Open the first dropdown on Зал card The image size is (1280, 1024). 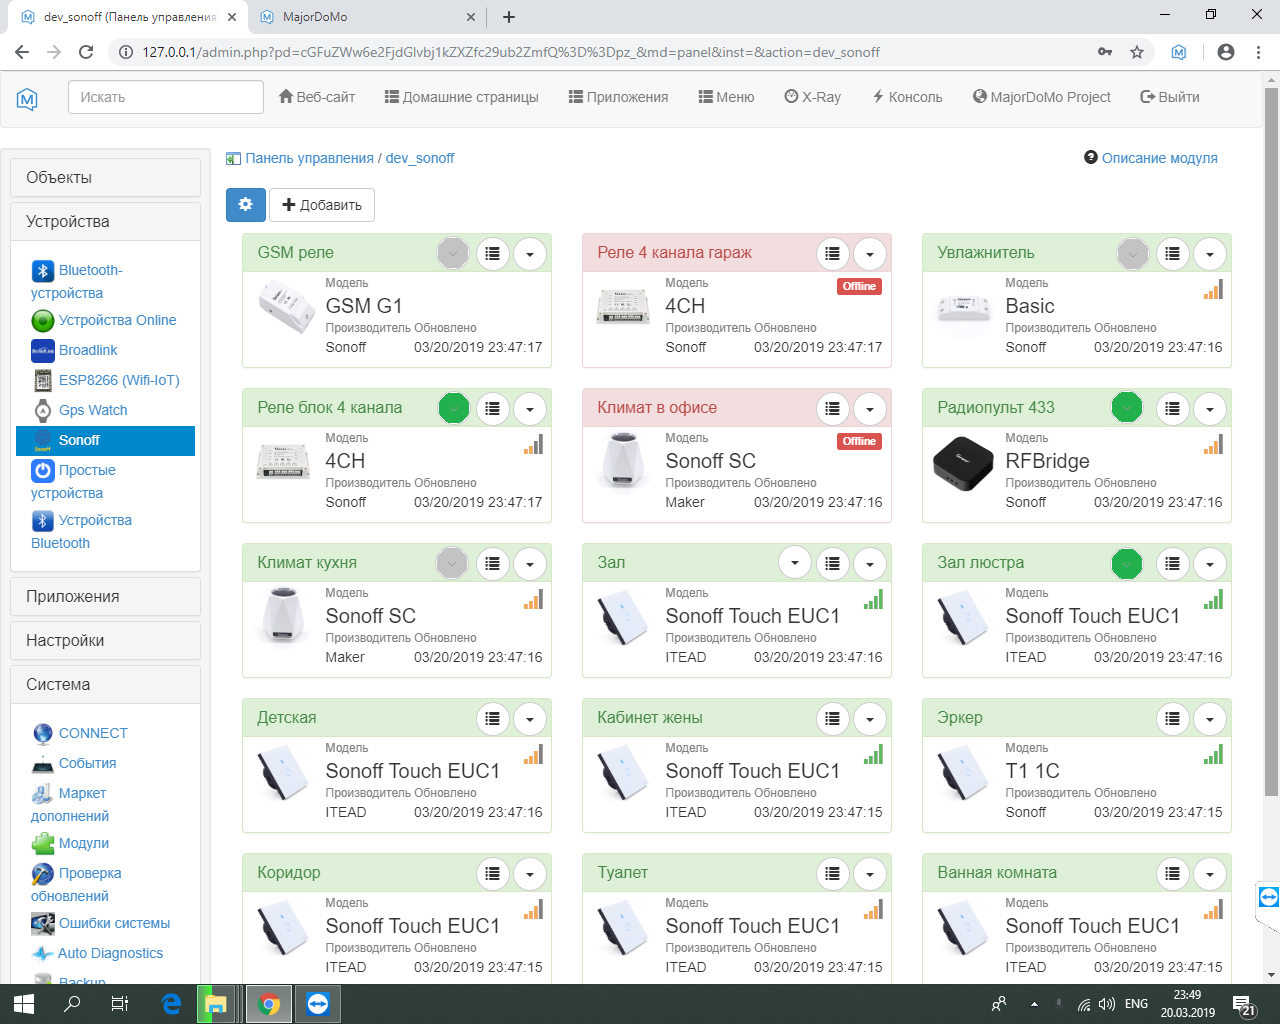[795, 563]
